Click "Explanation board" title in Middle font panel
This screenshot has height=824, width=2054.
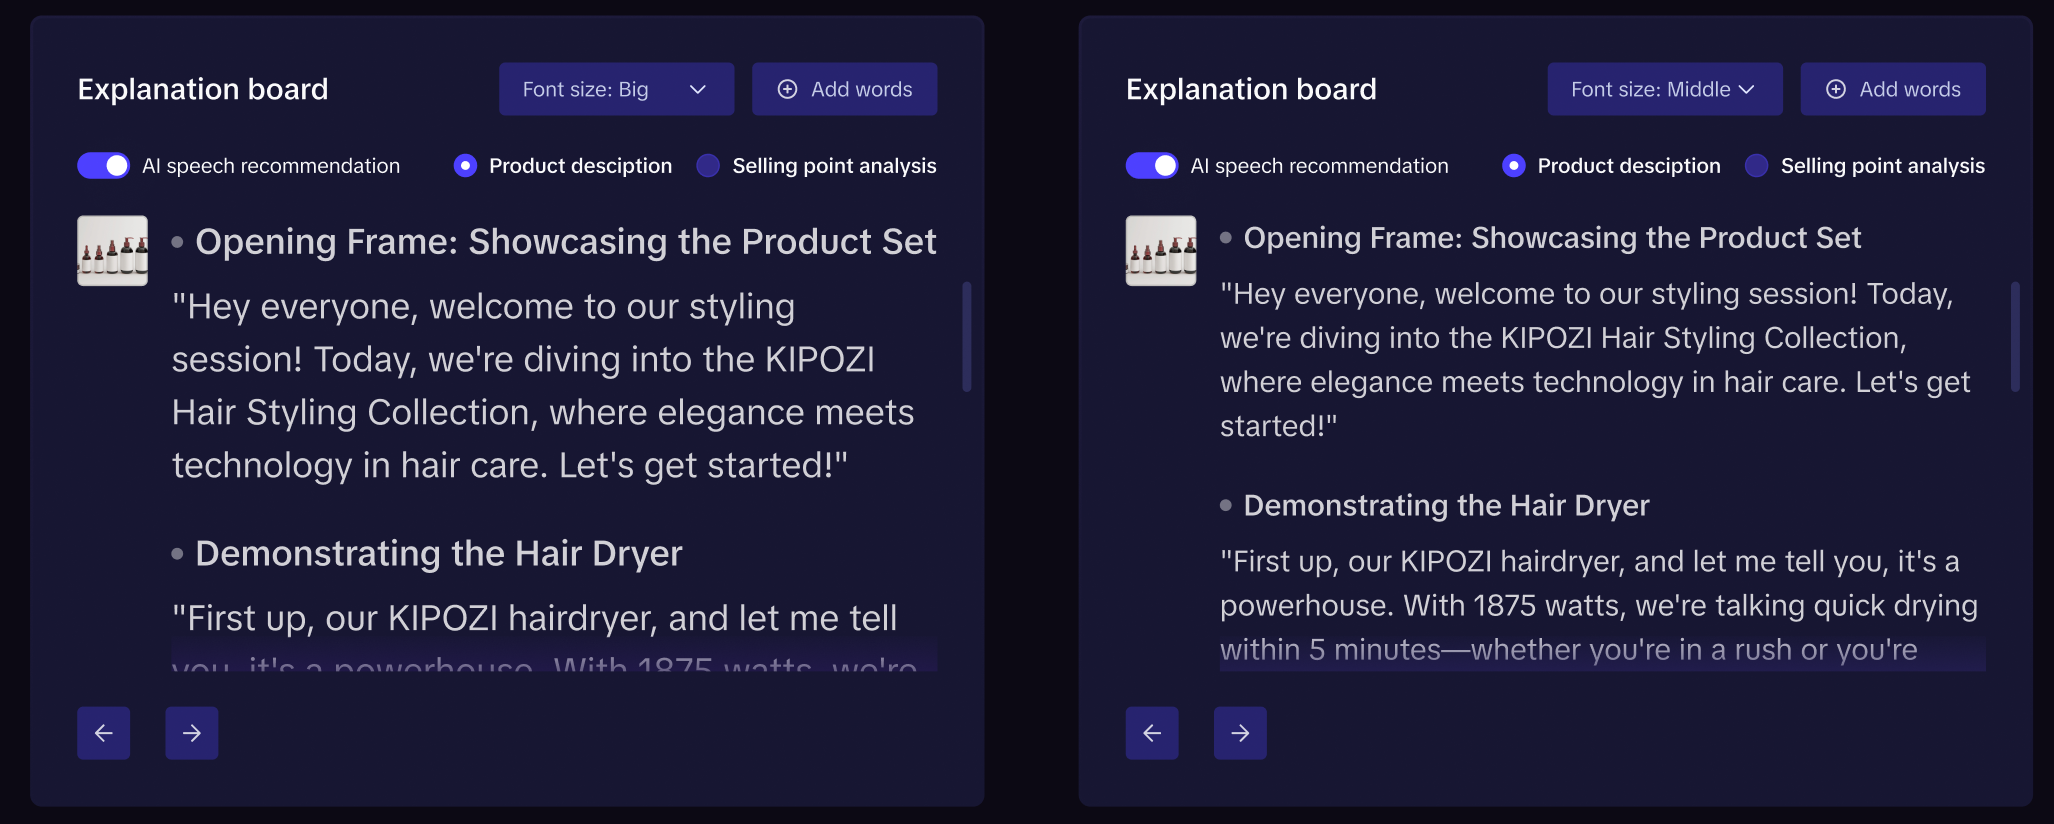[1251, 89]
